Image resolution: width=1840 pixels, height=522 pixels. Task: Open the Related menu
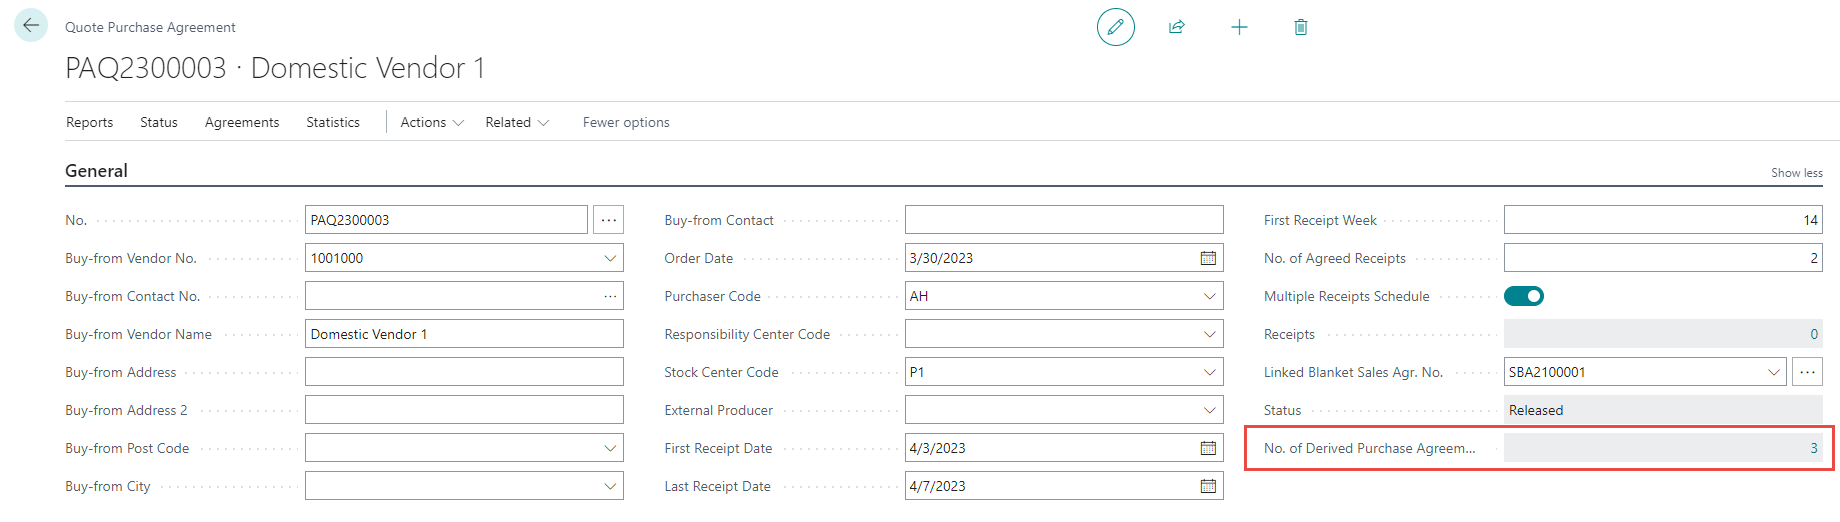coord(517,122)
